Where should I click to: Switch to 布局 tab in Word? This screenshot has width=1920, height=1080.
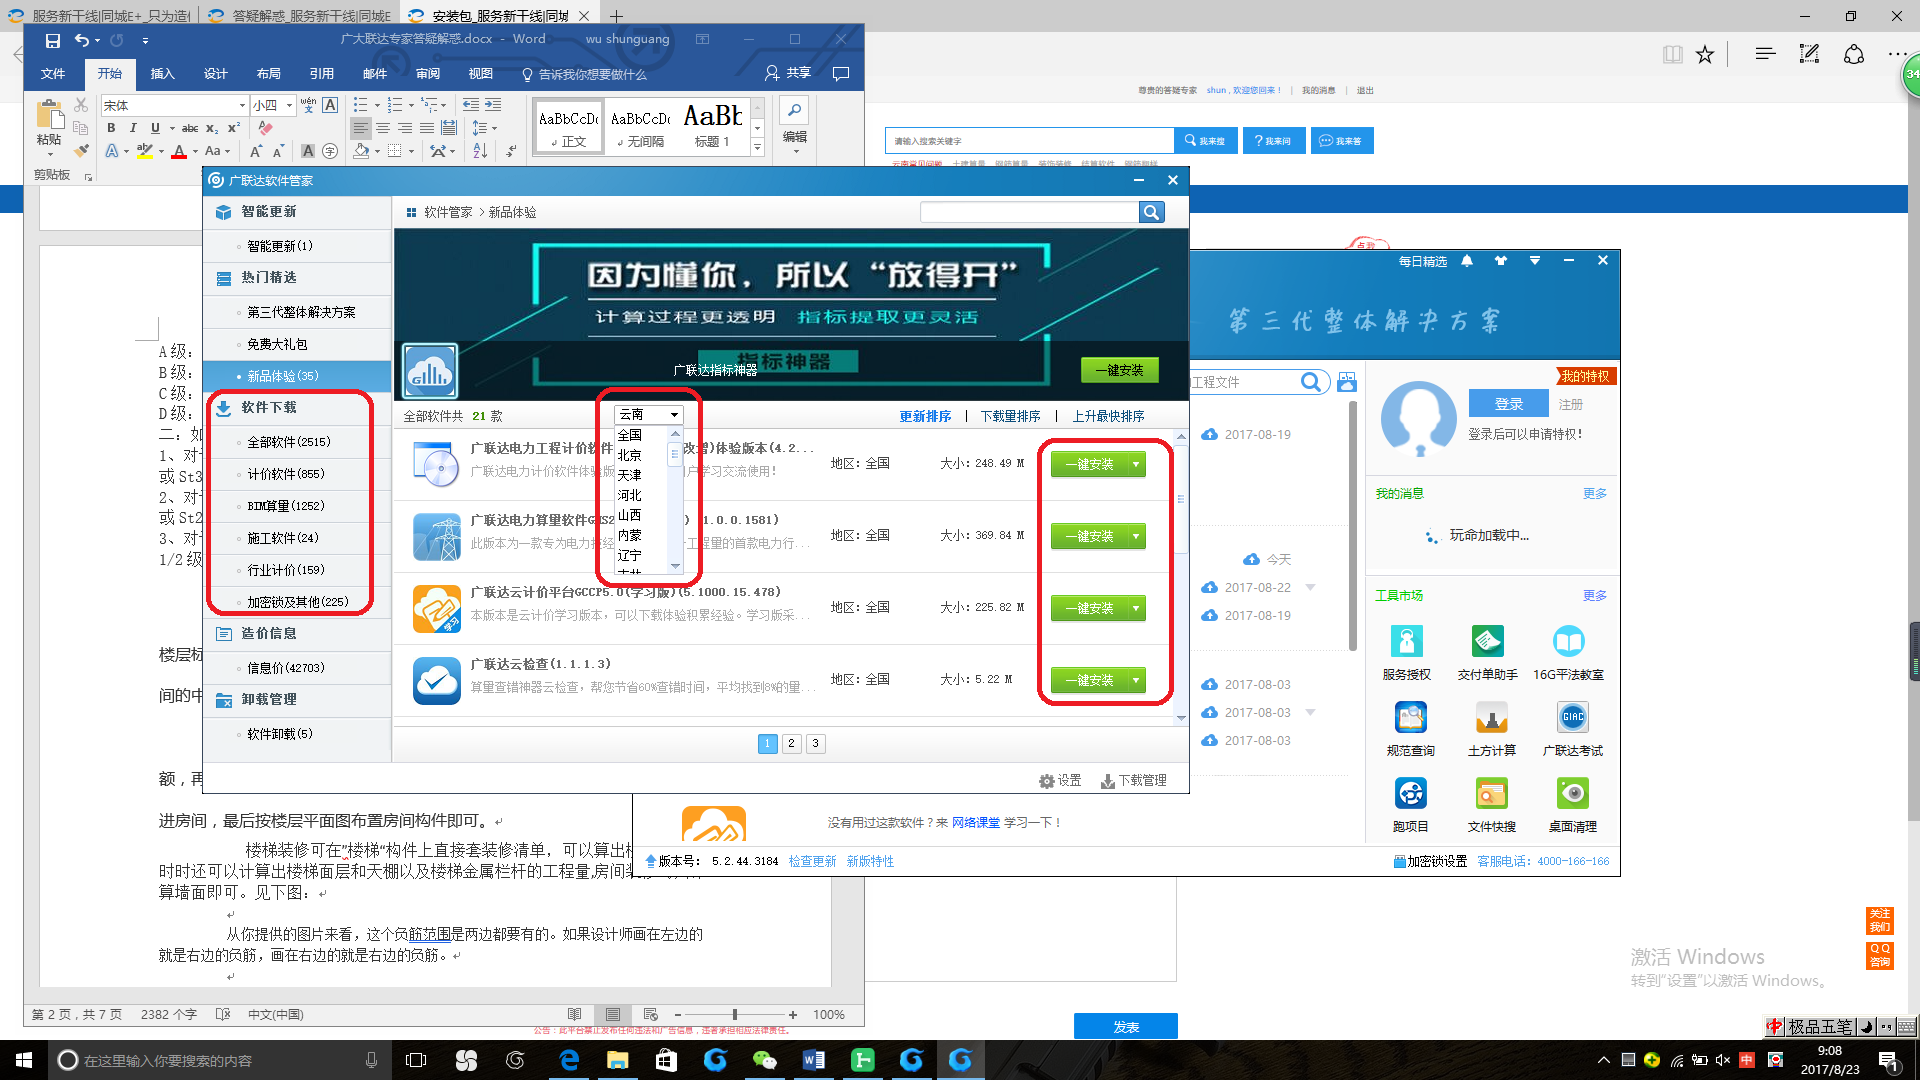[268, 73]
